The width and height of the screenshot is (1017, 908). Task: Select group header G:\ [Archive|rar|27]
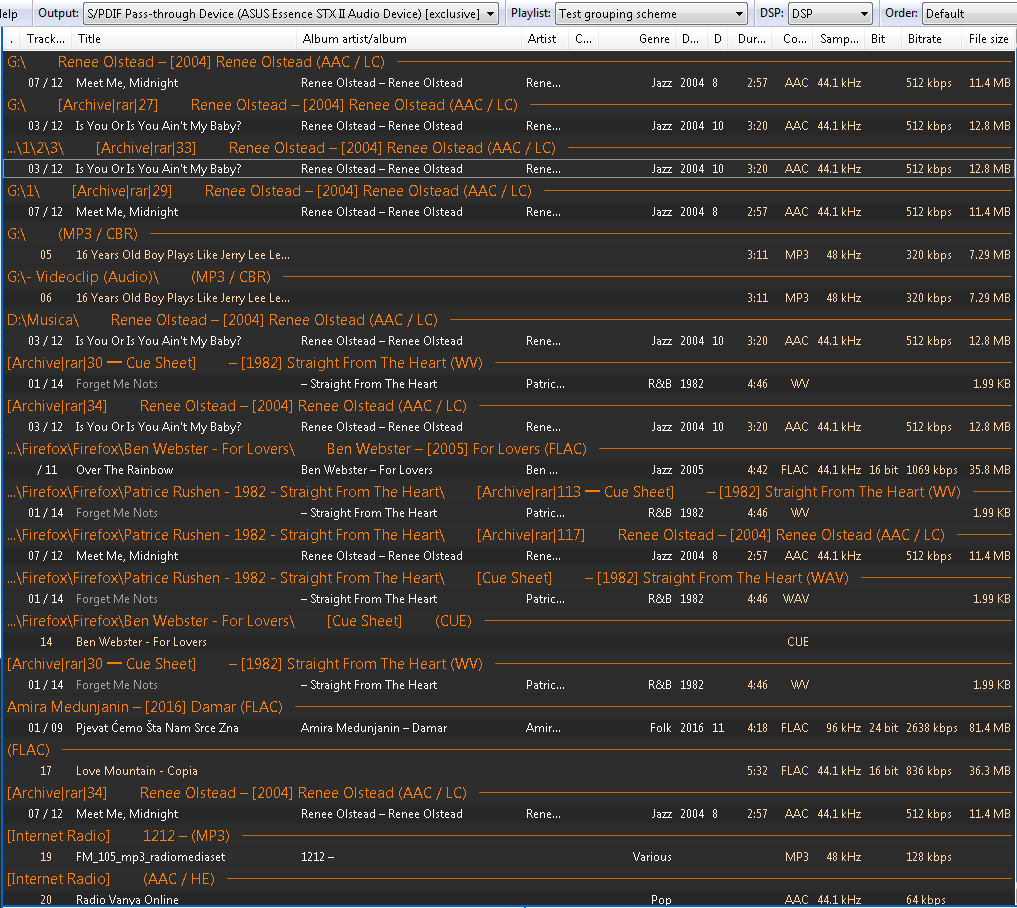(x=508, y=105)
